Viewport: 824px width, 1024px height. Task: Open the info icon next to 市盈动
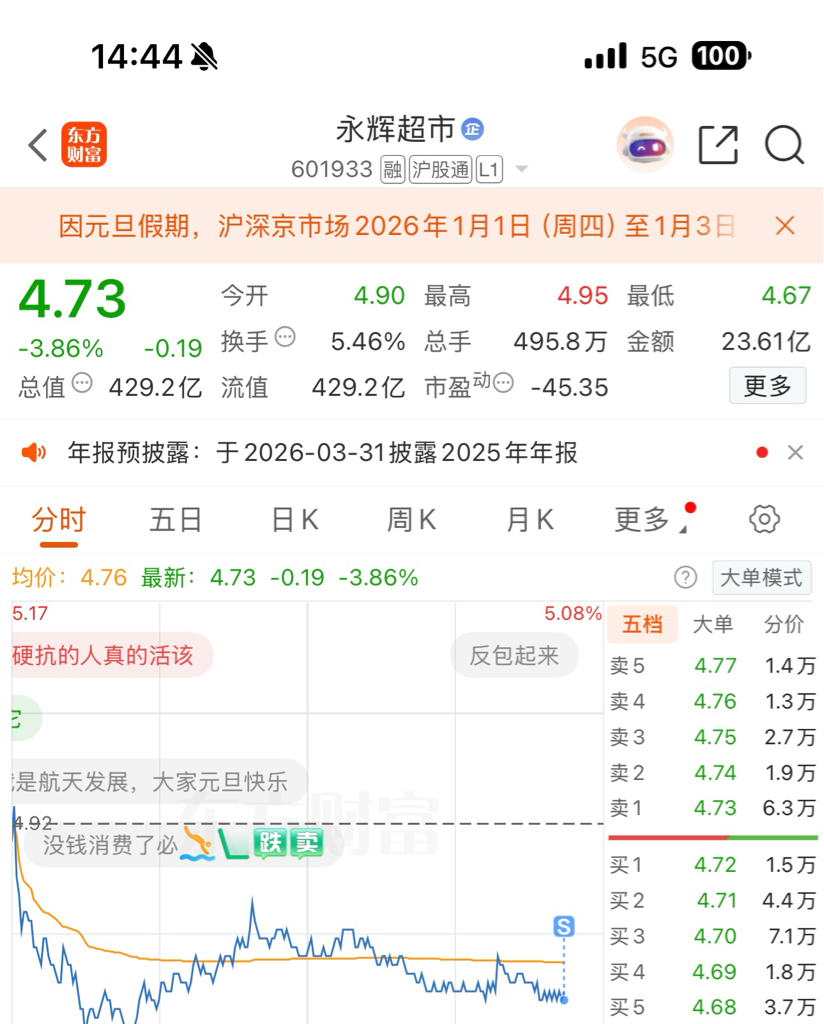point(503,383)
